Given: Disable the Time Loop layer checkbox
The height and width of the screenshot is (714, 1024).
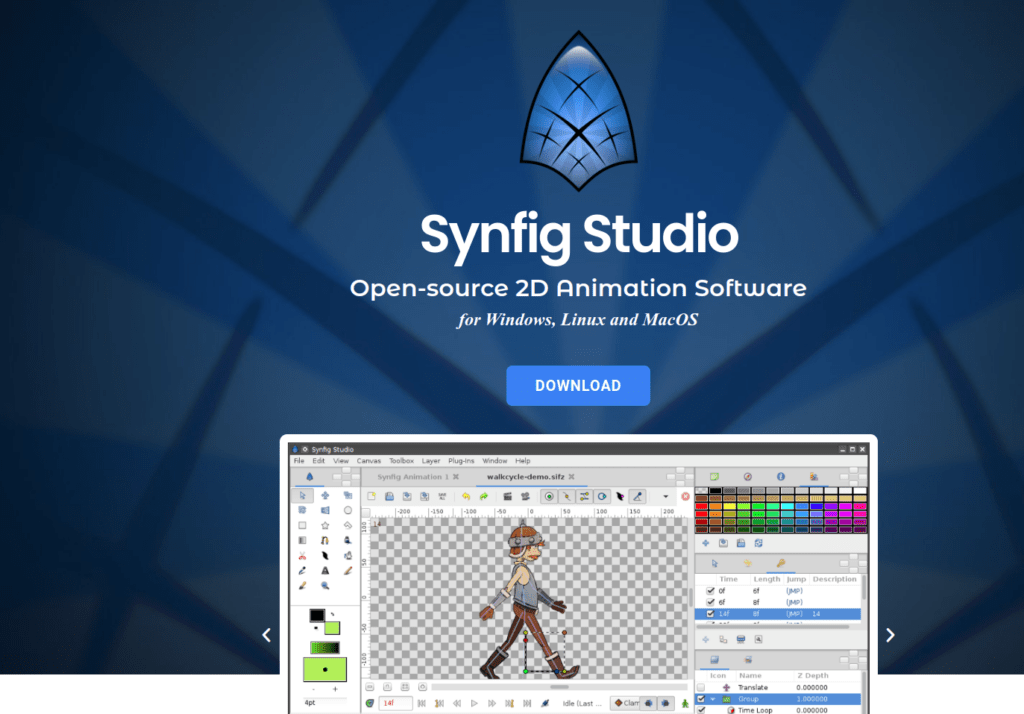Looking at the screenshot, I should click(701, 710).
